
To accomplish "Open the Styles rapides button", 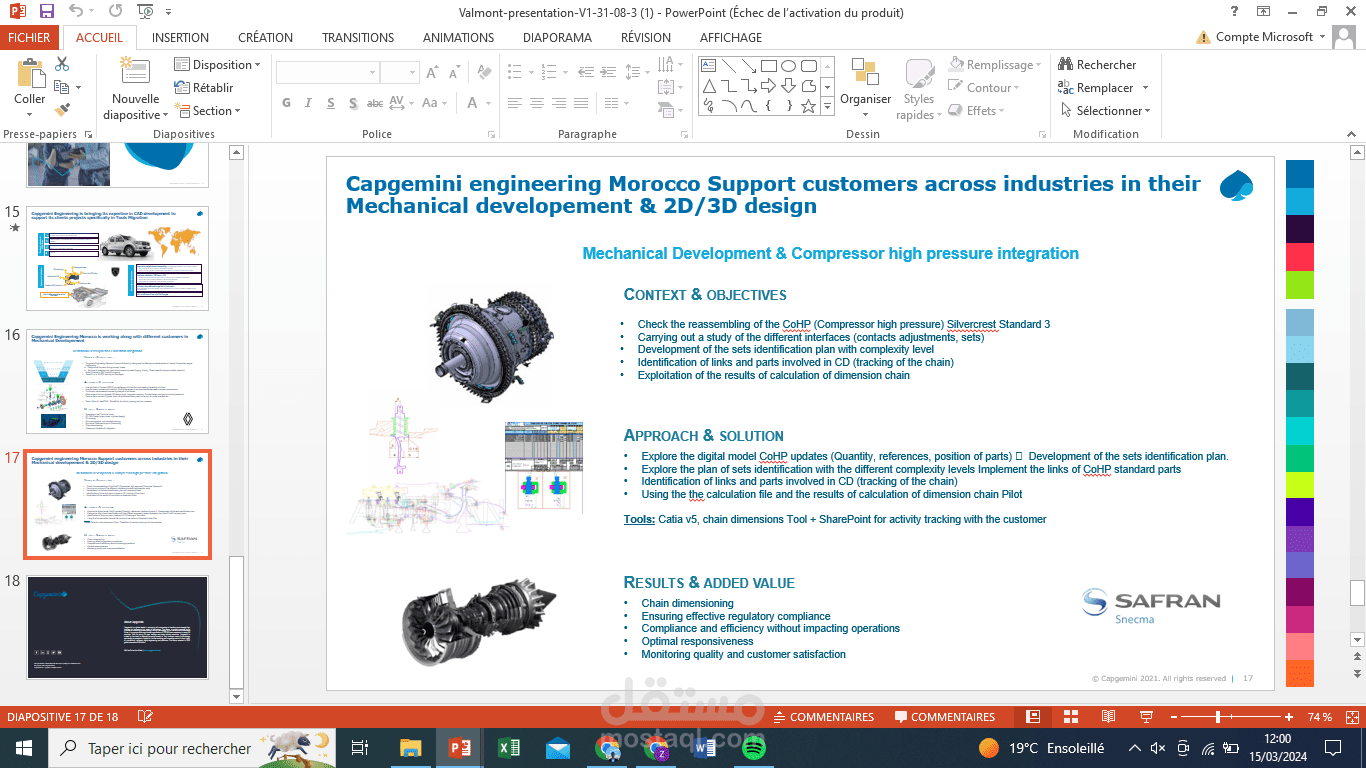I will click(x=919, y=90).
